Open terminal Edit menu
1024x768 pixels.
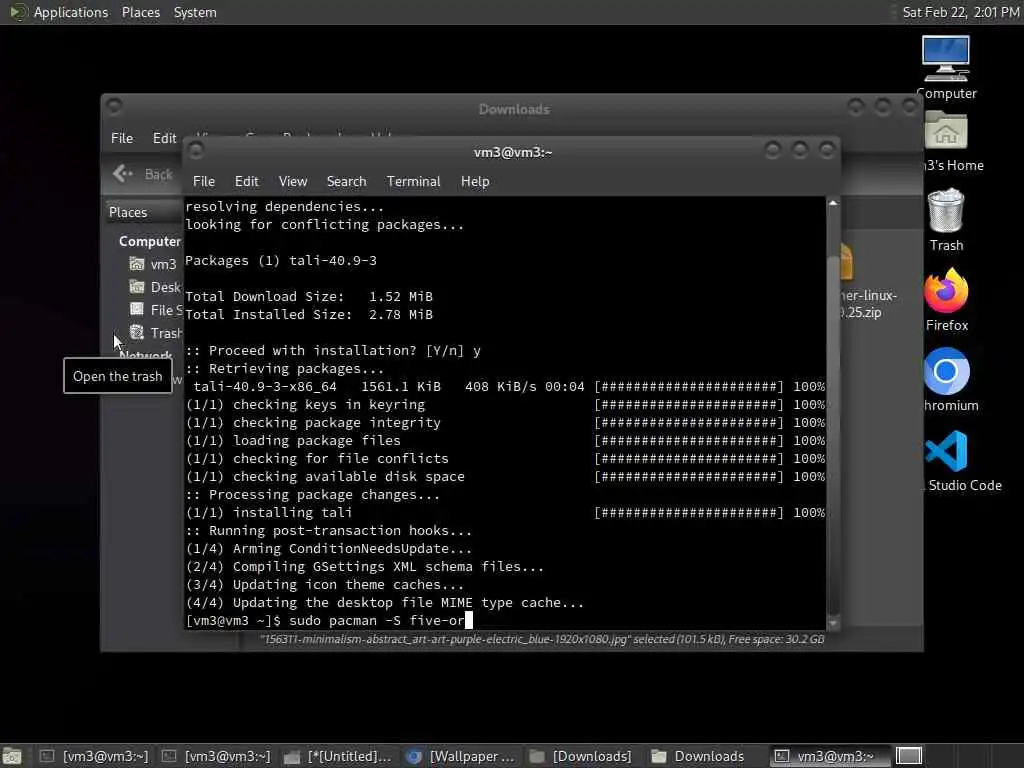coord(246,182)
